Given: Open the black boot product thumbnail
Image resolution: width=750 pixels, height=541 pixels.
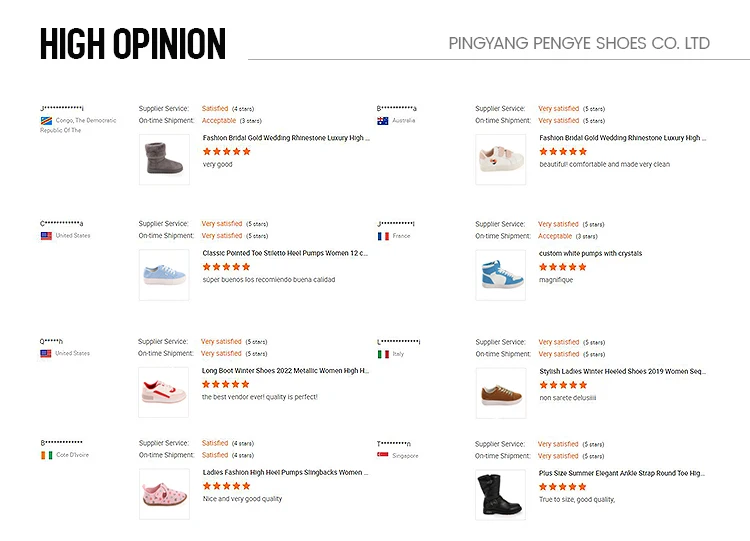Looking at the screenshot, I should click(500, 493).
